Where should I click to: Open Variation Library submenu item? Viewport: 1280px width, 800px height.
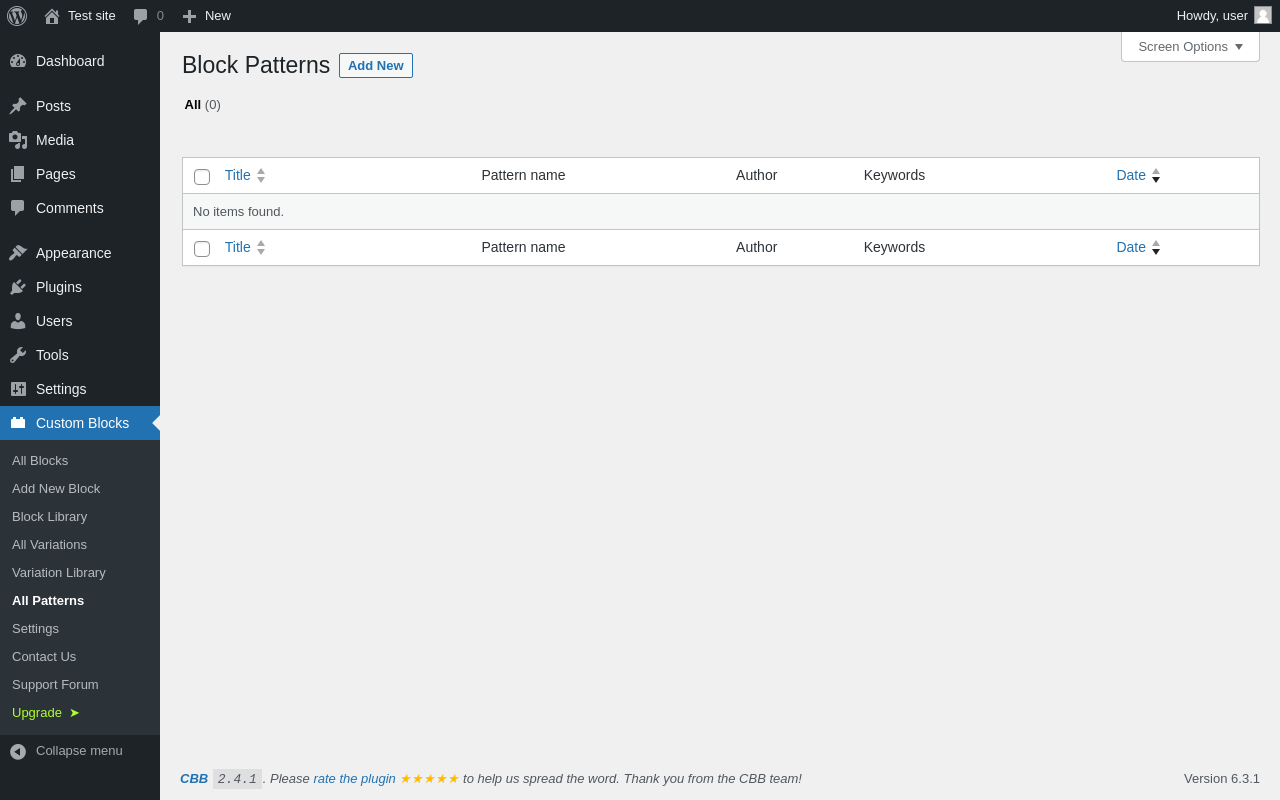59,573
